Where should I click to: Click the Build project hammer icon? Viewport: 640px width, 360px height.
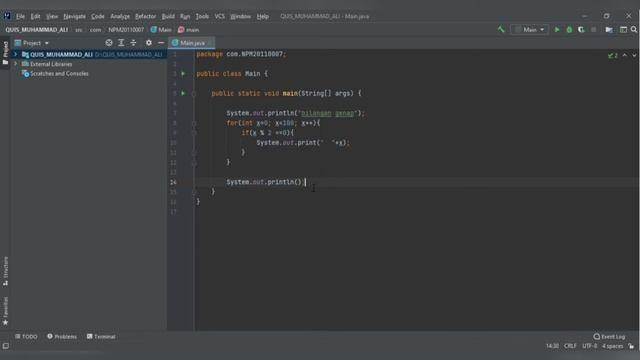point(501,29)
